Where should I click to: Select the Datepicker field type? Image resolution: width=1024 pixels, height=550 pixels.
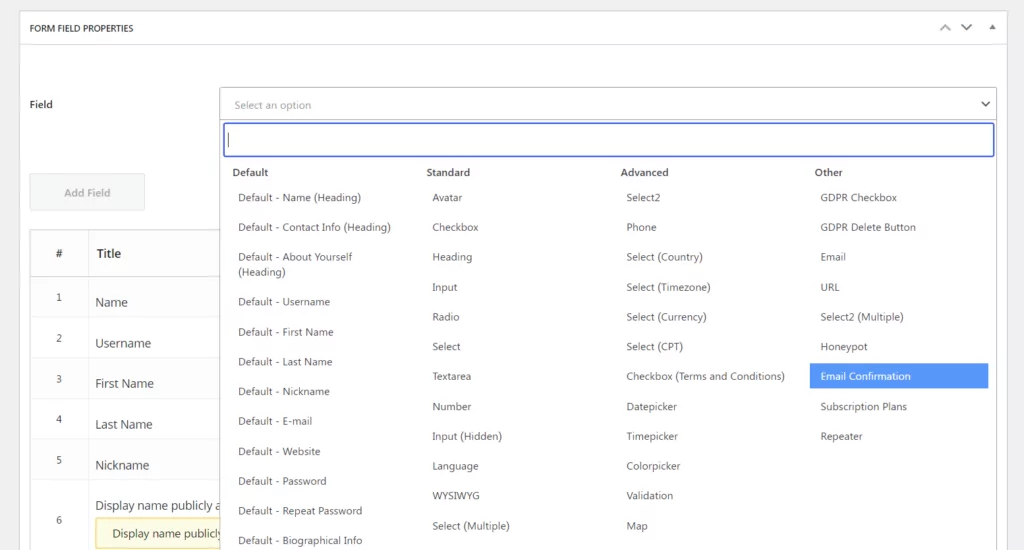pyautogui.click(x=651, y=406)
